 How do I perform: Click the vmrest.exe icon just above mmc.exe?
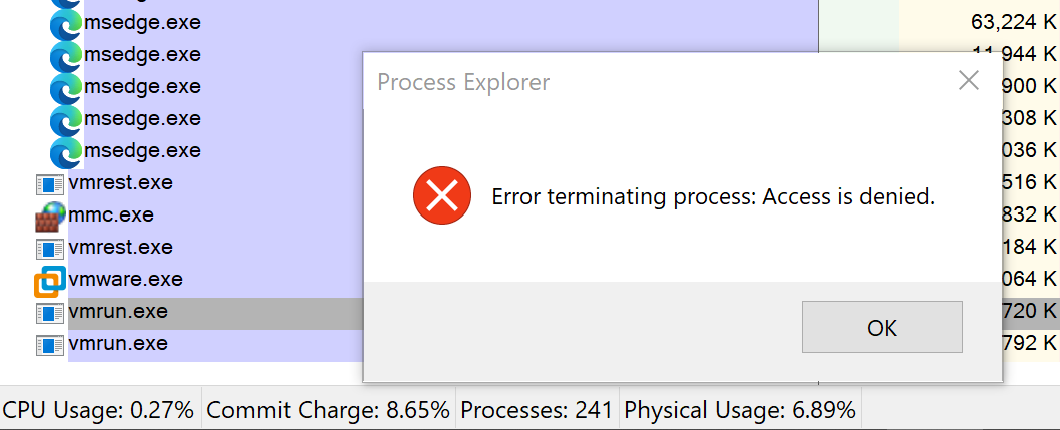point(49,184)
